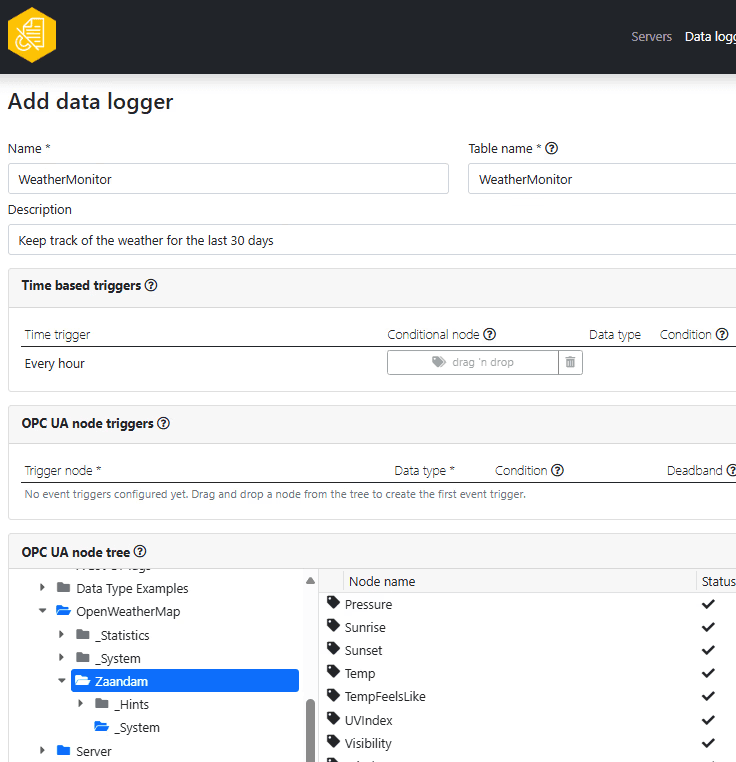Collapse the Zaandam folder
Viewport: 736px width, 762px height.
pos(62,680)
